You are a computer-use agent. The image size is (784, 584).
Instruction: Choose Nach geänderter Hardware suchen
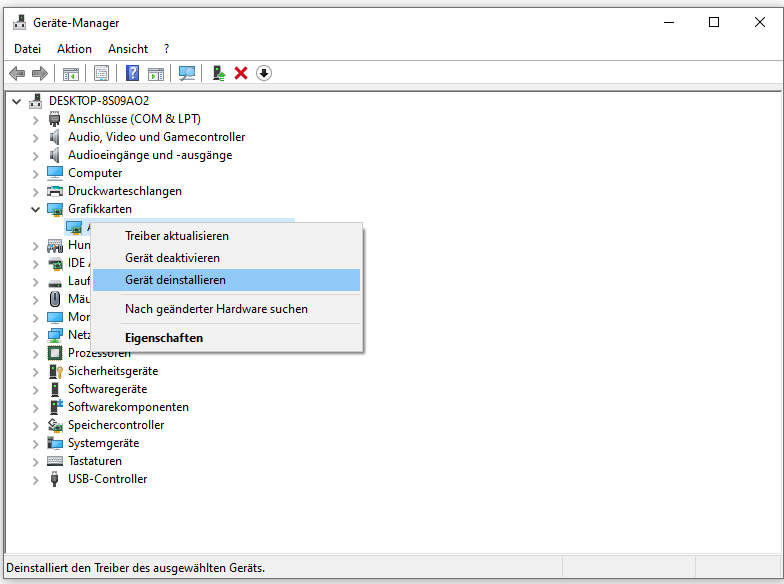pos(226,309)
